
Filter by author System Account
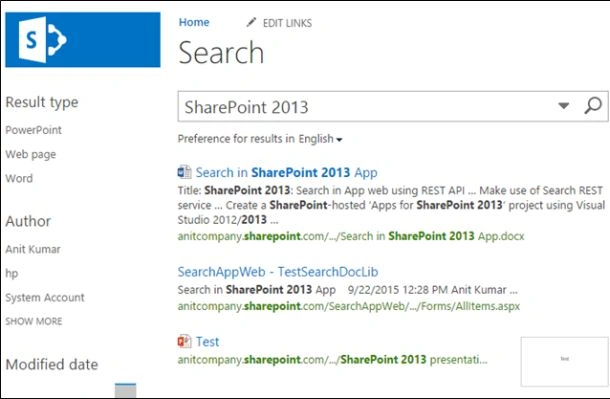pos(45,298)
